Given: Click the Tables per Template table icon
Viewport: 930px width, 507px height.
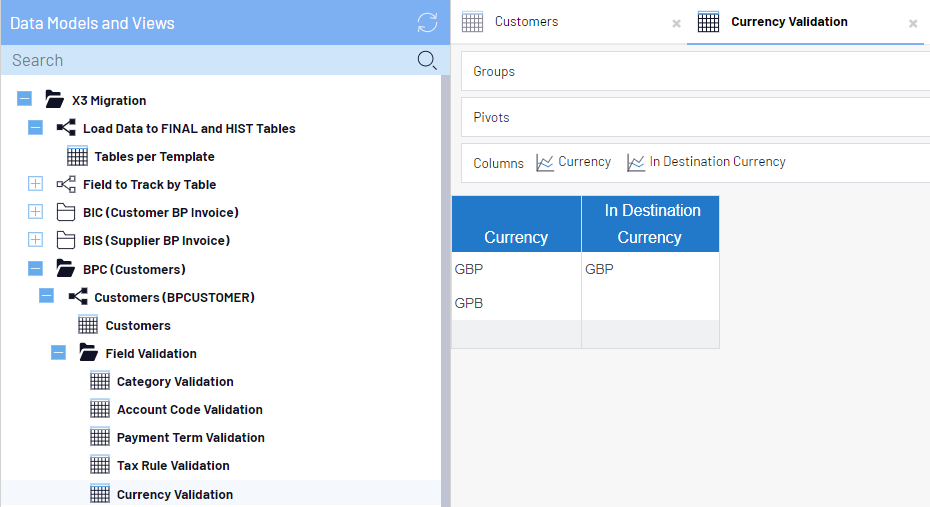Looking at the screenshot, I should [x=78, y=156].
